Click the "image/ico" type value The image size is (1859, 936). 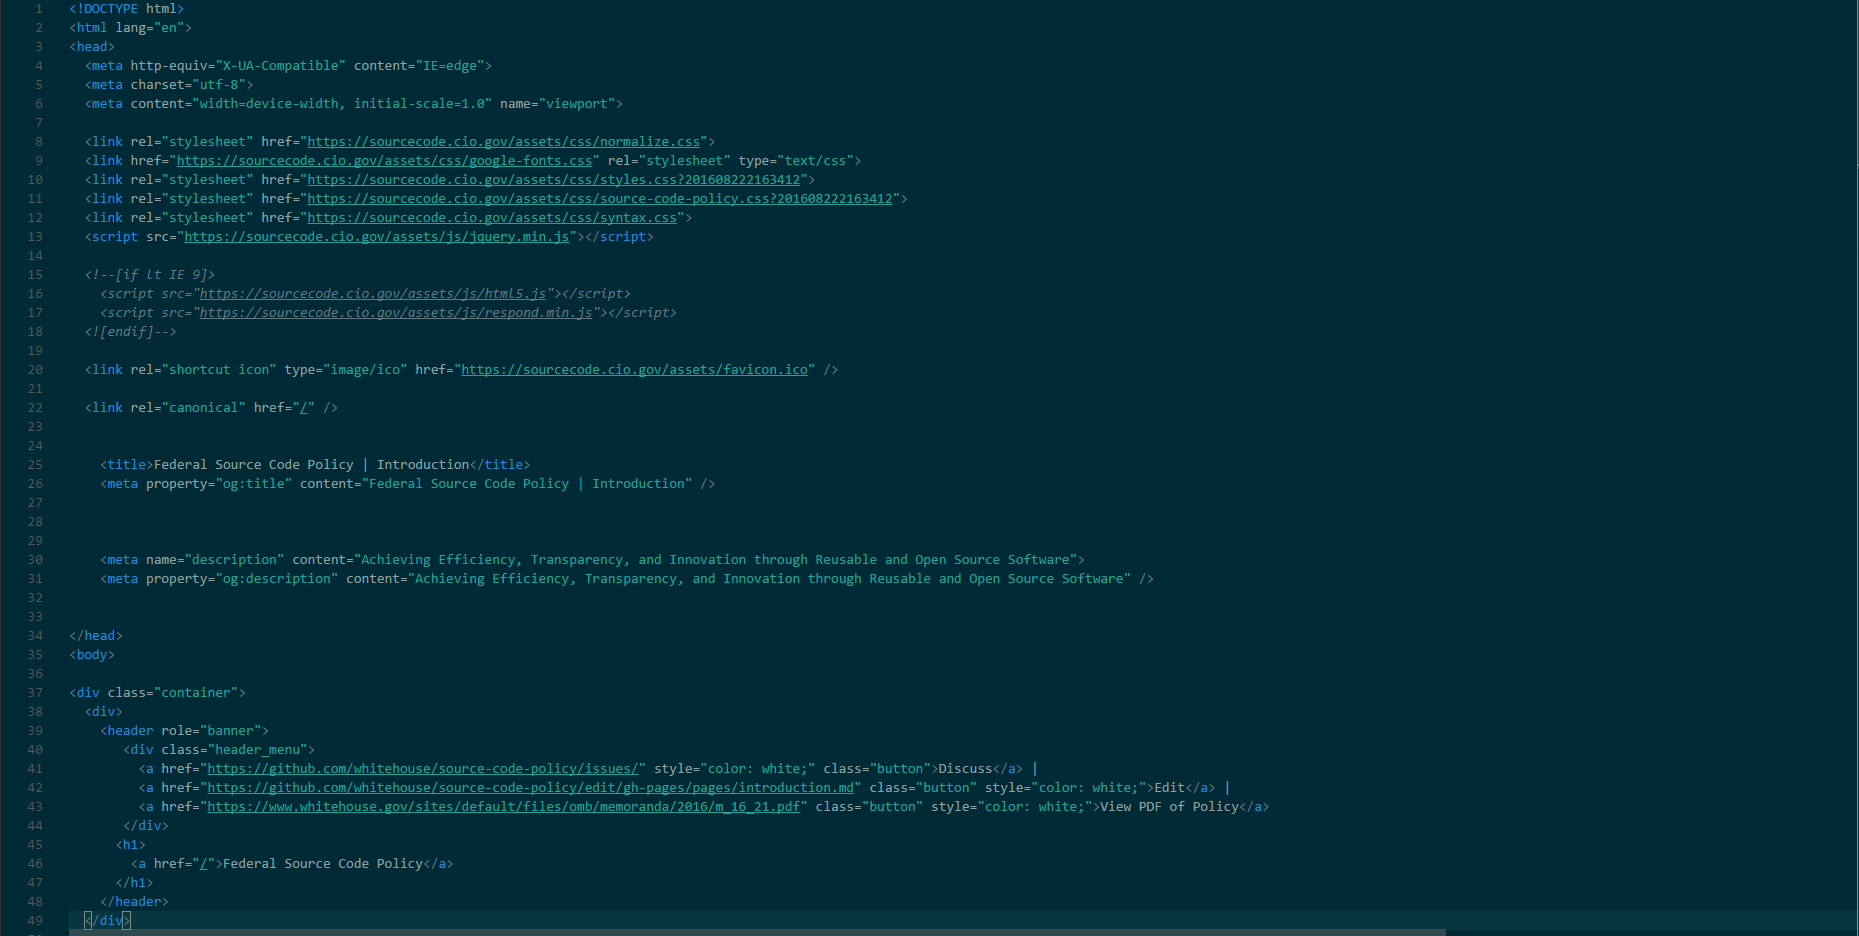pyautogui.click(x=365, y=370)
